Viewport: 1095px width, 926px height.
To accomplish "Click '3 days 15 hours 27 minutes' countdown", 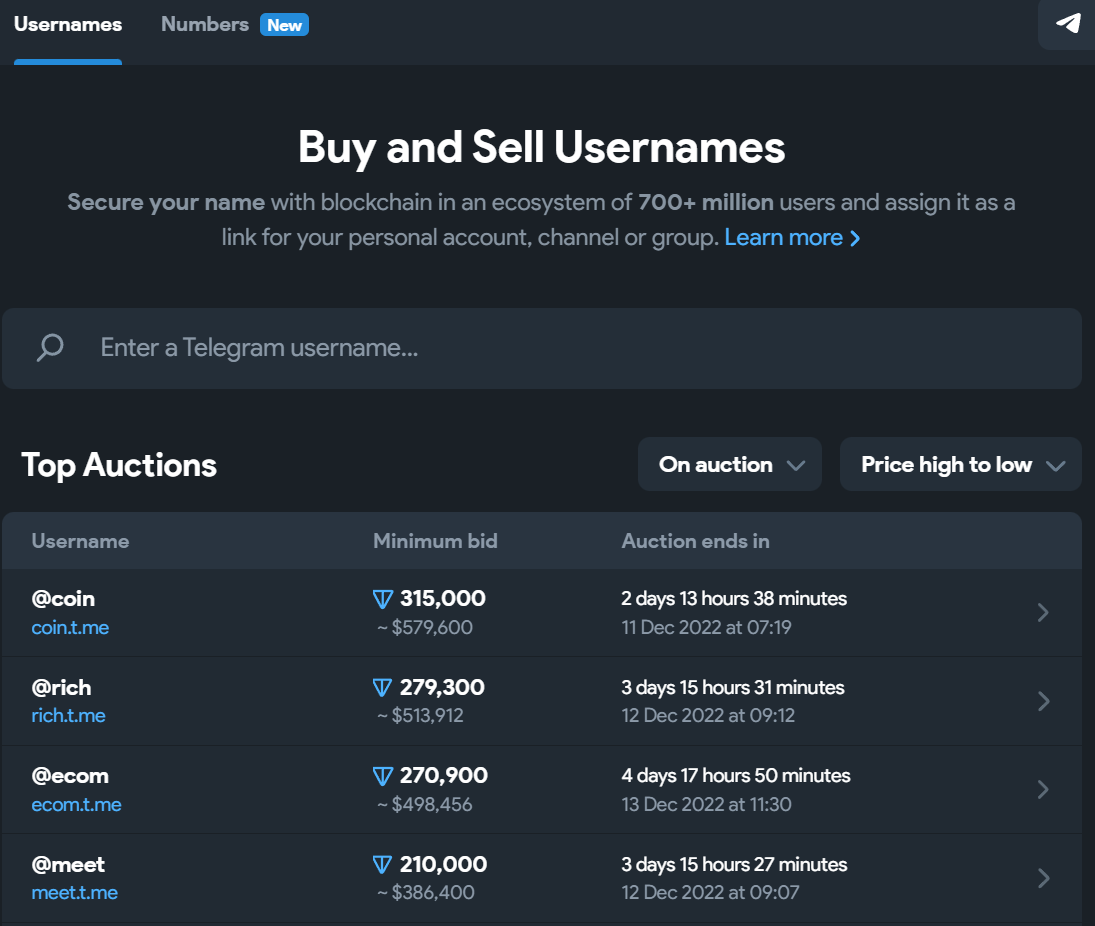I will (x=734, y=865).
